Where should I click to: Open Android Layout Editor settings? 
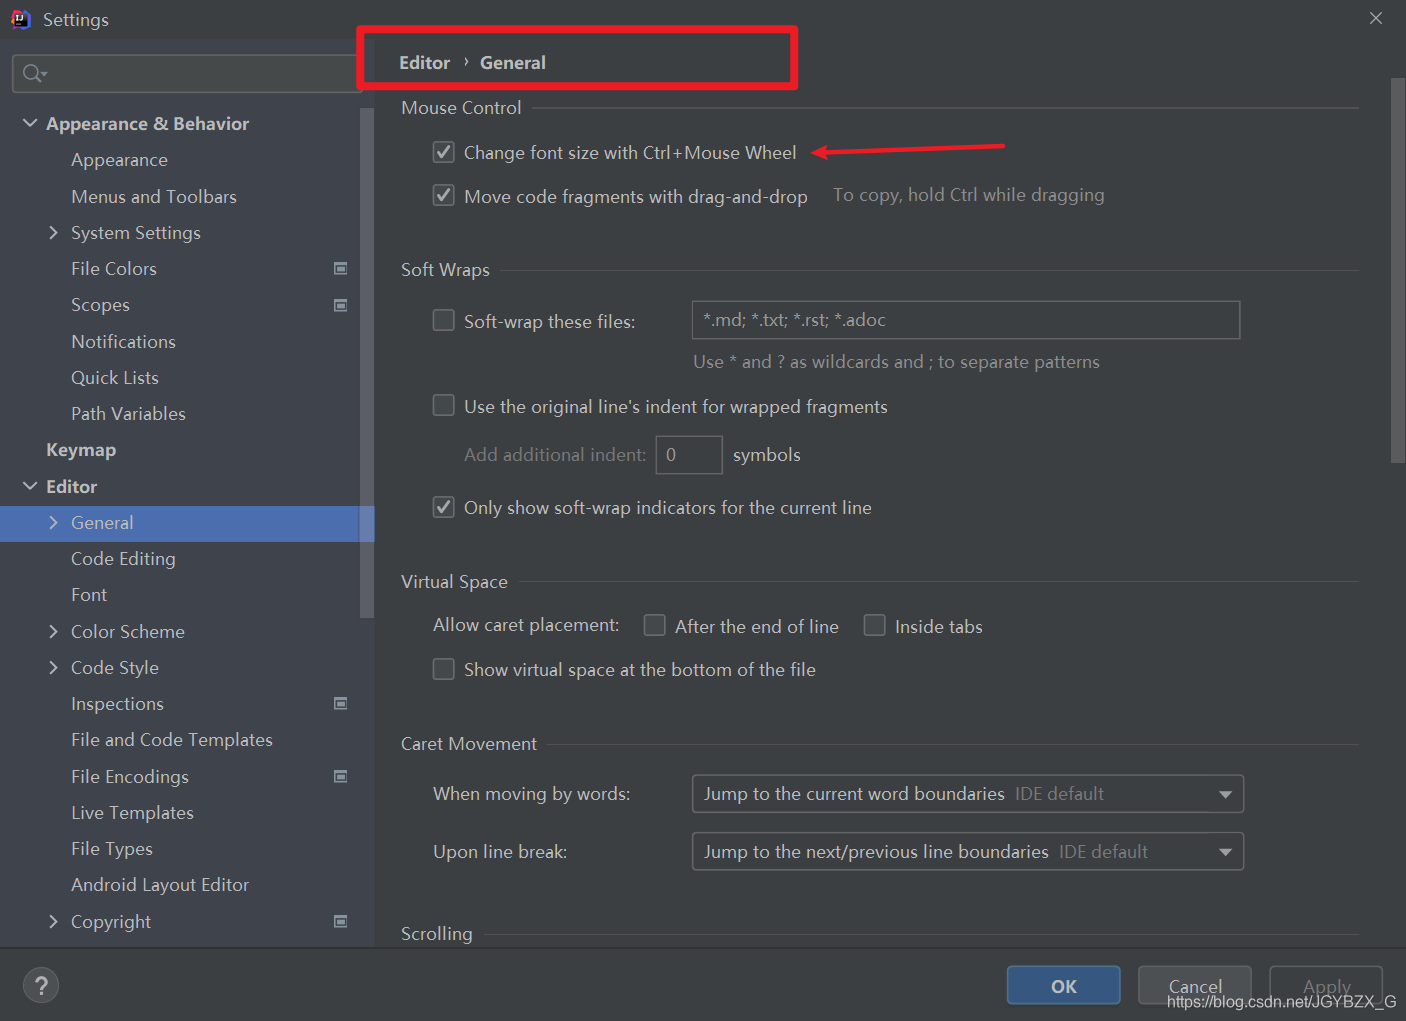pos(160,885)
